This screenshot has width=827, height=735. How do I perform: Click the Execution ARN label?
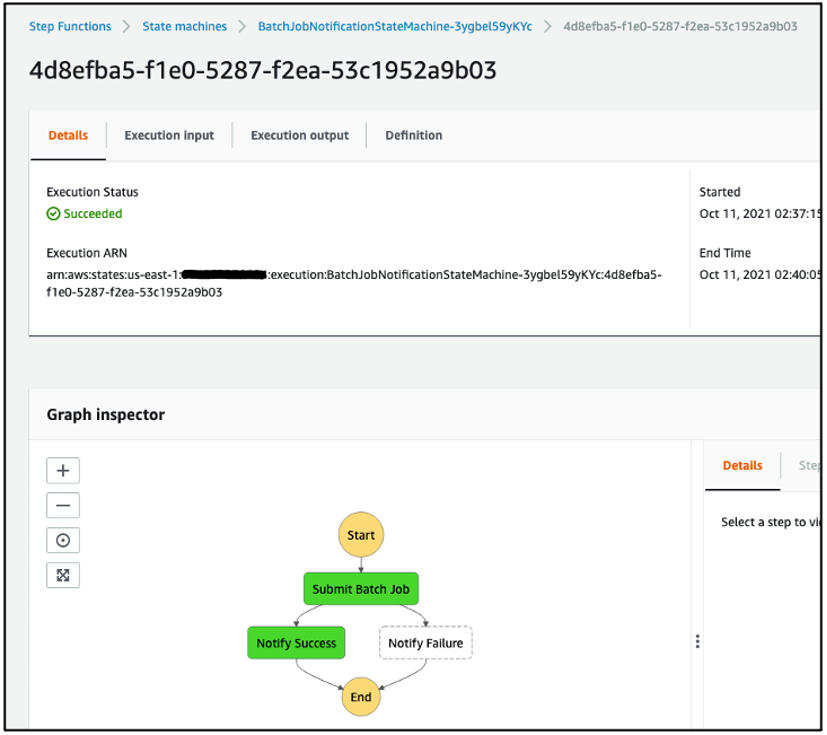click(x=86, y=253)
